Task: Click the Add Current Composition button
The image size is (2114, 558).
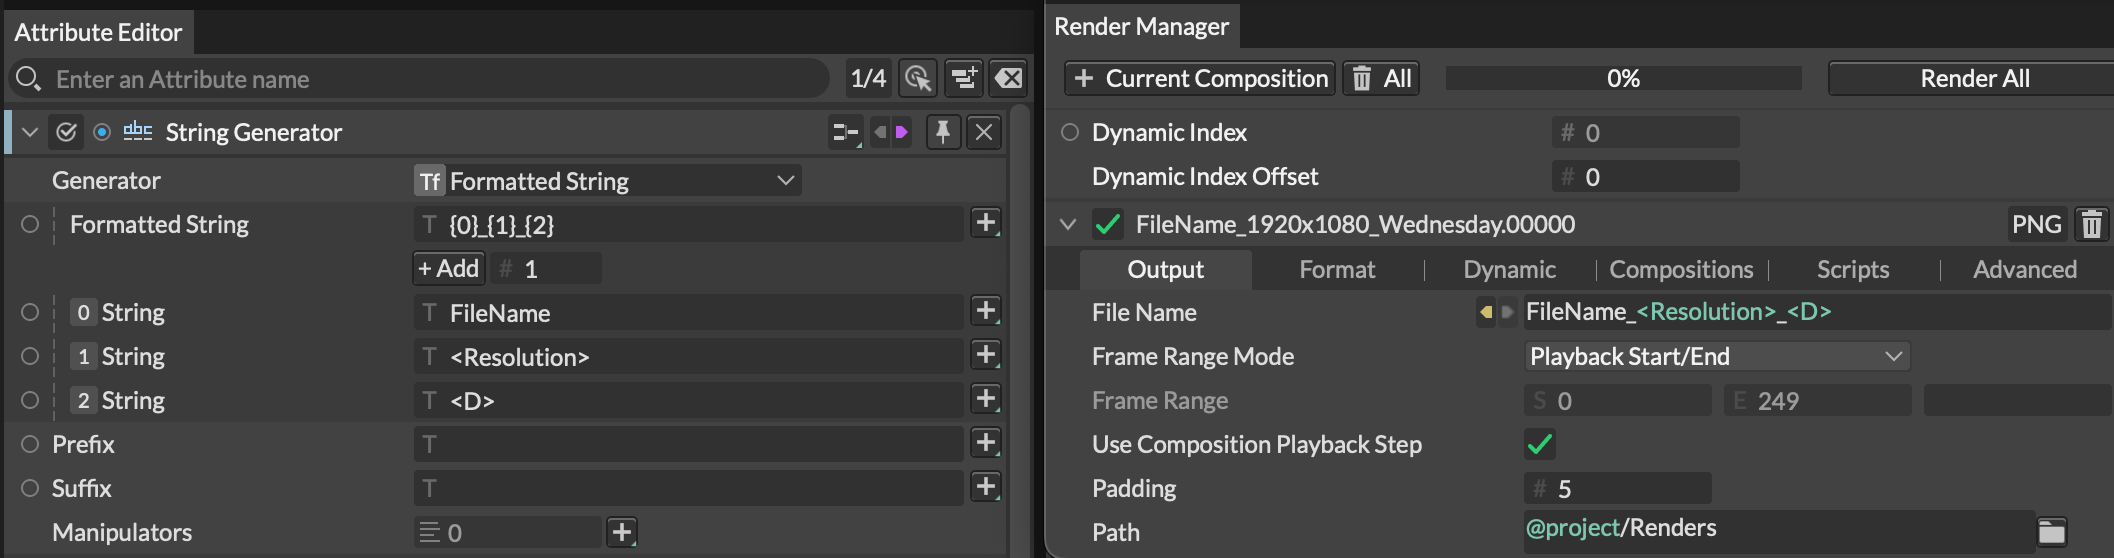Action: [1200, 78]
